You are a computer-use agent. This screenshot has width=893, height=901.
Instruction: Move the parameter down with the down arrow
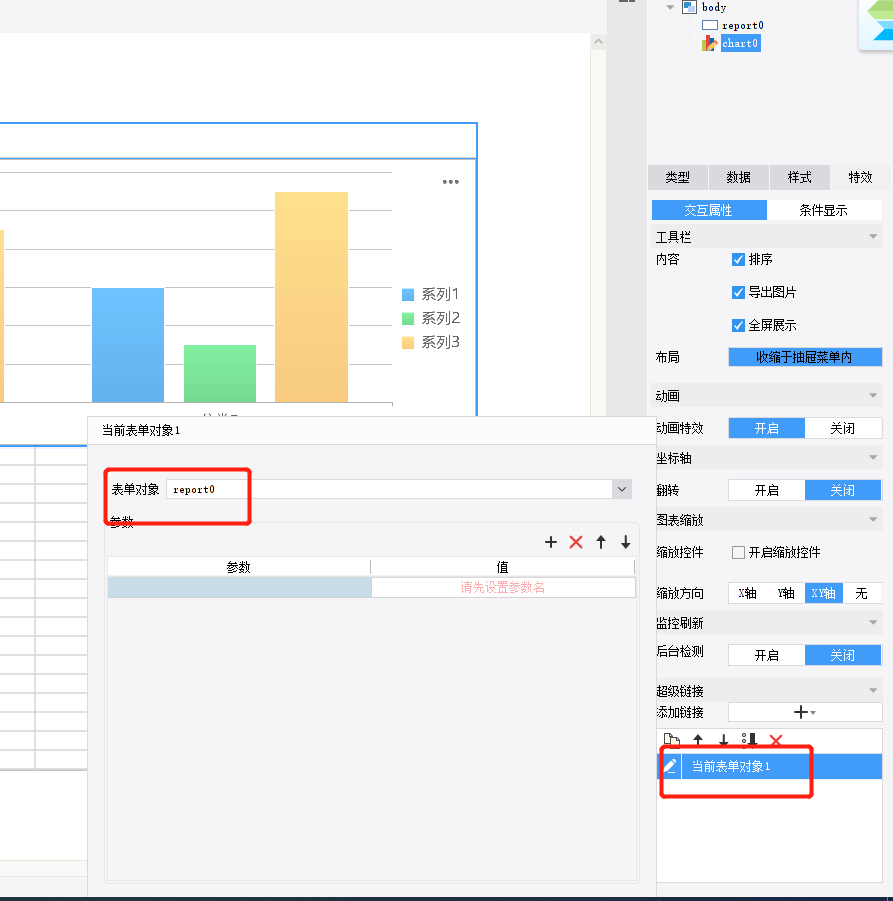pos(625,542)
